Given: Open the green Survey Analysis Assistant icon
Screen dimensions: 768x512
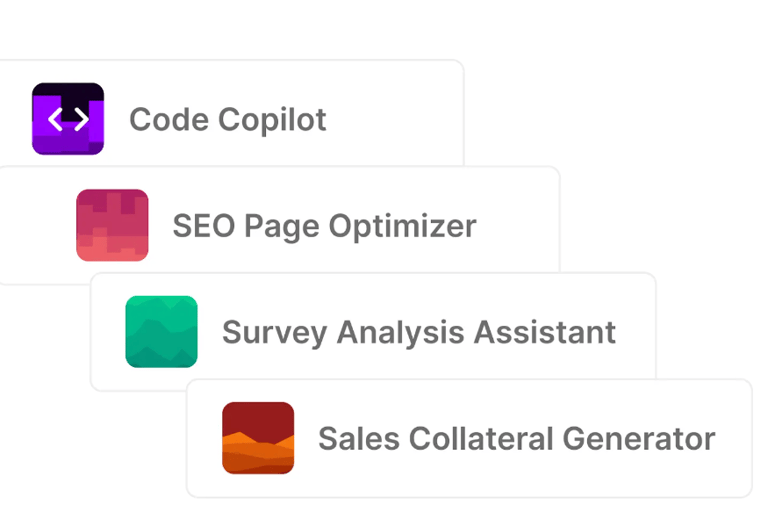Looking at the screenshot, I should tap(162, 332).
